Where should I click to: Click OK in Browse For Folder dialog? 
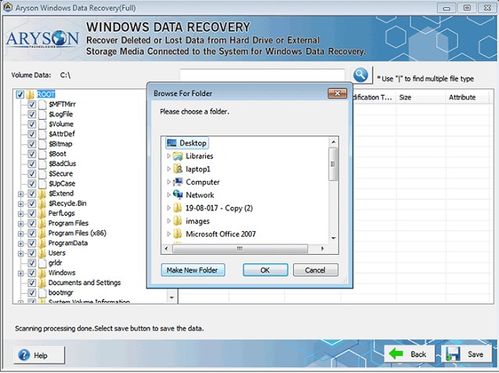coord(265,270)
